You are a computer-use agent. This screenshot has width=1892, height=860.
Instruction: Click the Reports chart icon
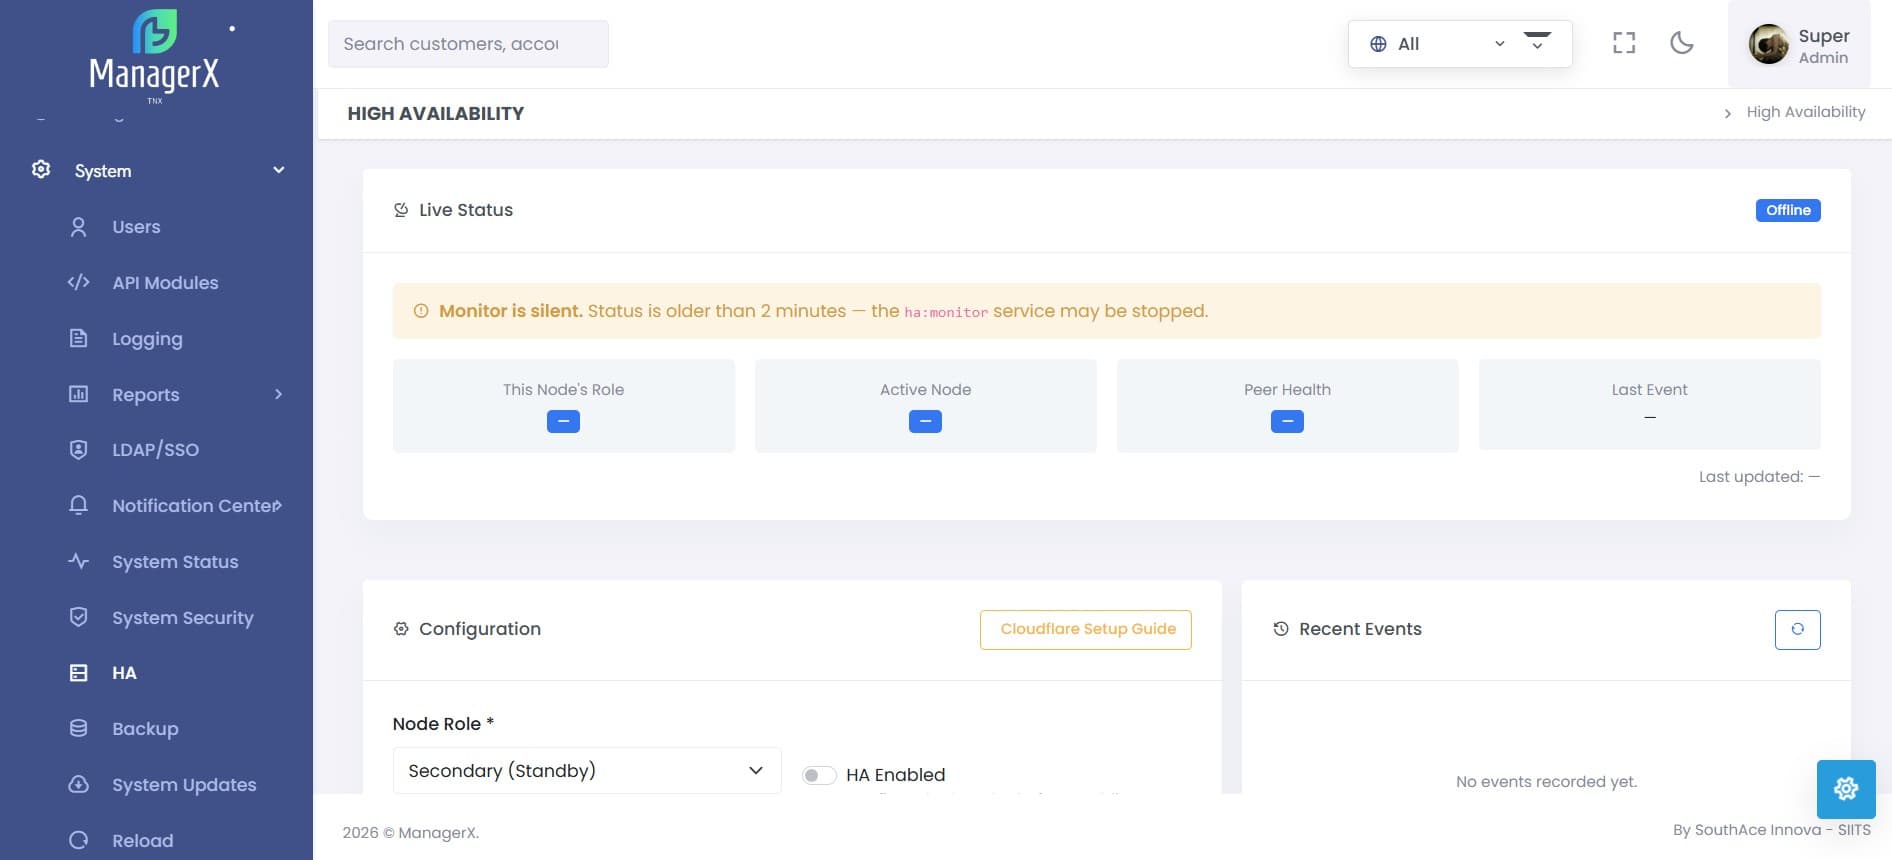[78, 394]
